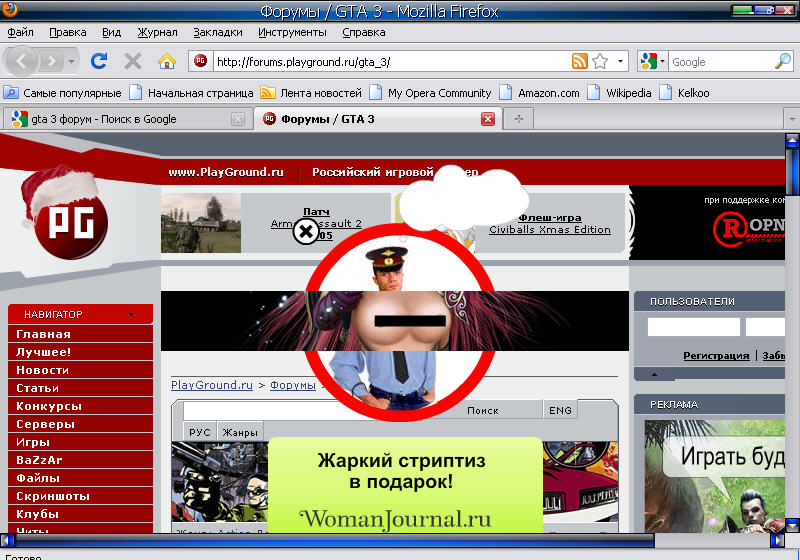Open Клубы in the navigator
800x560 pixels.
[81, 514]
